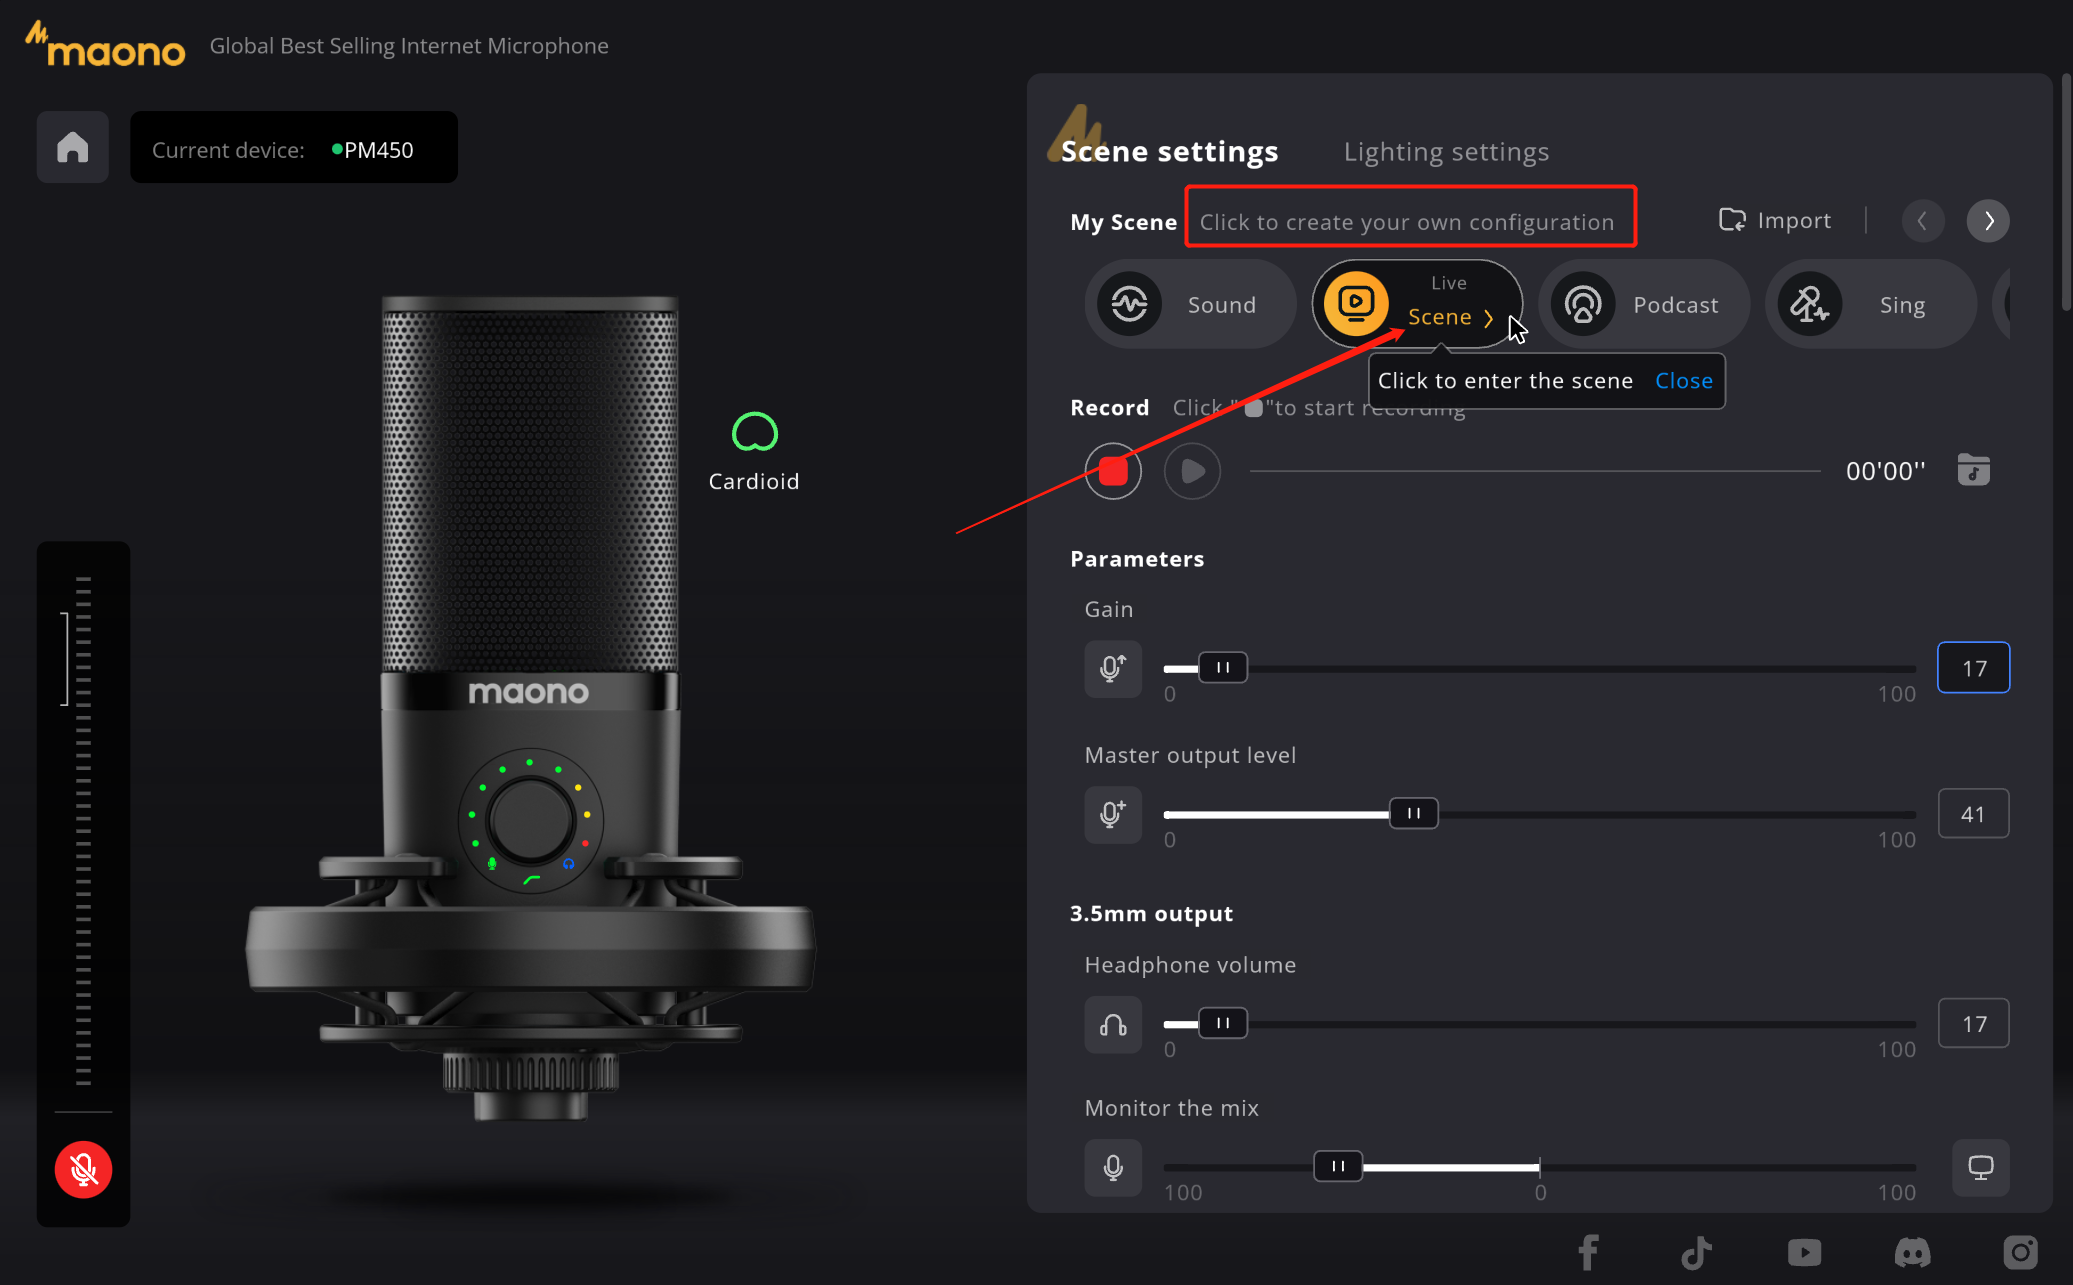Viewport: 2073px width, 1285px height.
Task: Expand next scenes with right arrow
Action: coord(1988,221)
